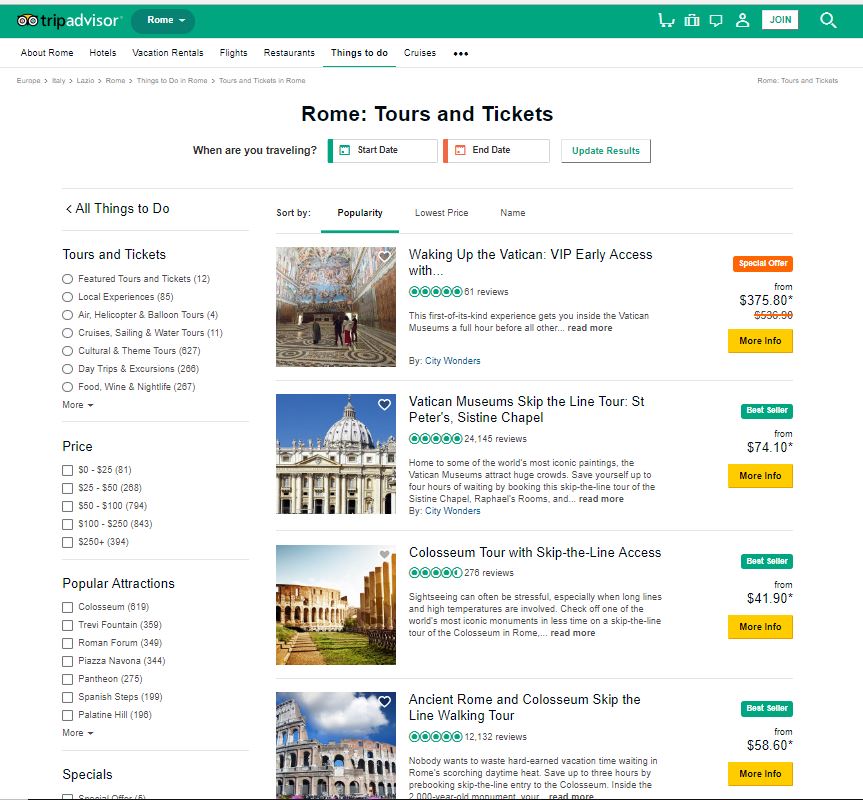This screenshot has width=863, height=800.
Task: Open the profile person icon
Action: 740,19
